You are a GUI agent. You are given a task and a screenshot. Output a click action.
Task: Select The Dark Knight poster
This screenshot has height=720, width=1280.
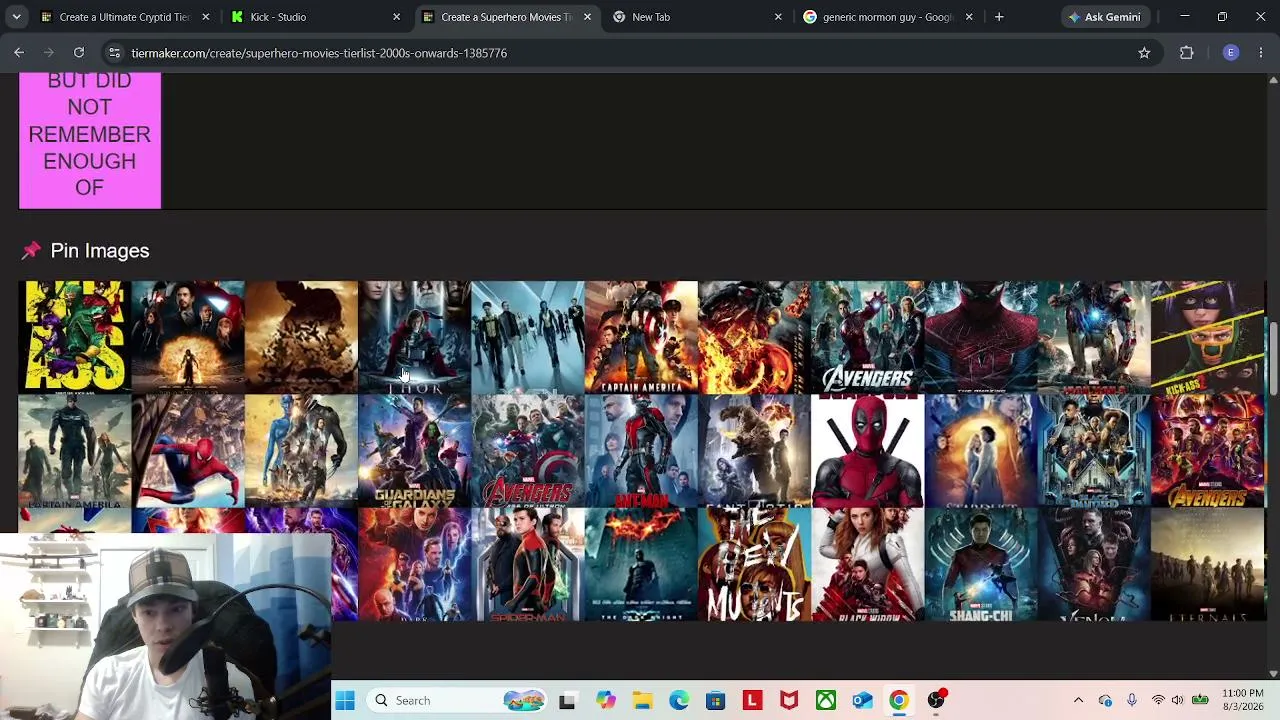coord(641,564)
